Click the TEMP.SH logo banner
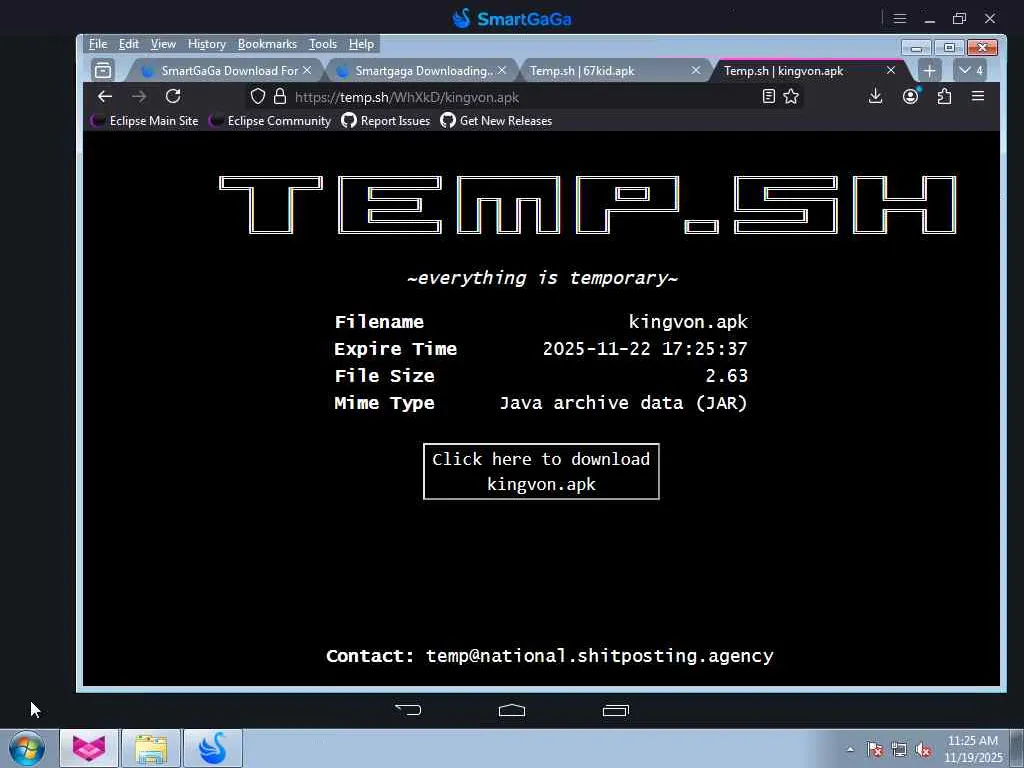 pyautogui.click(x=587, y=205)
